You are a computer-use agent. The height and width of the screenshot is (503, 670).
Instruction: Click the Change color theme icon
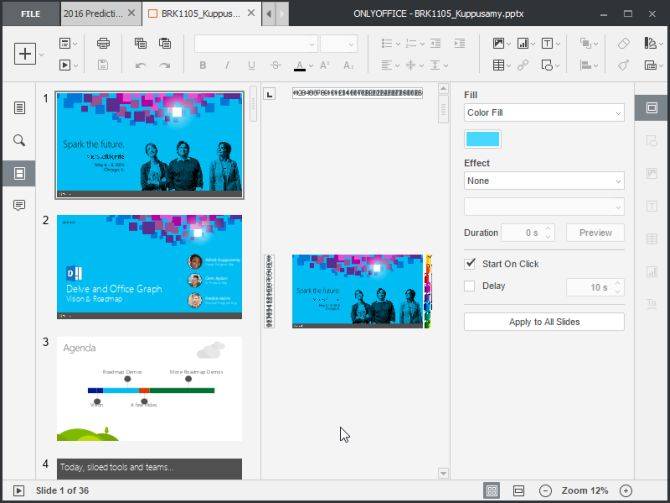coord(650,43)
